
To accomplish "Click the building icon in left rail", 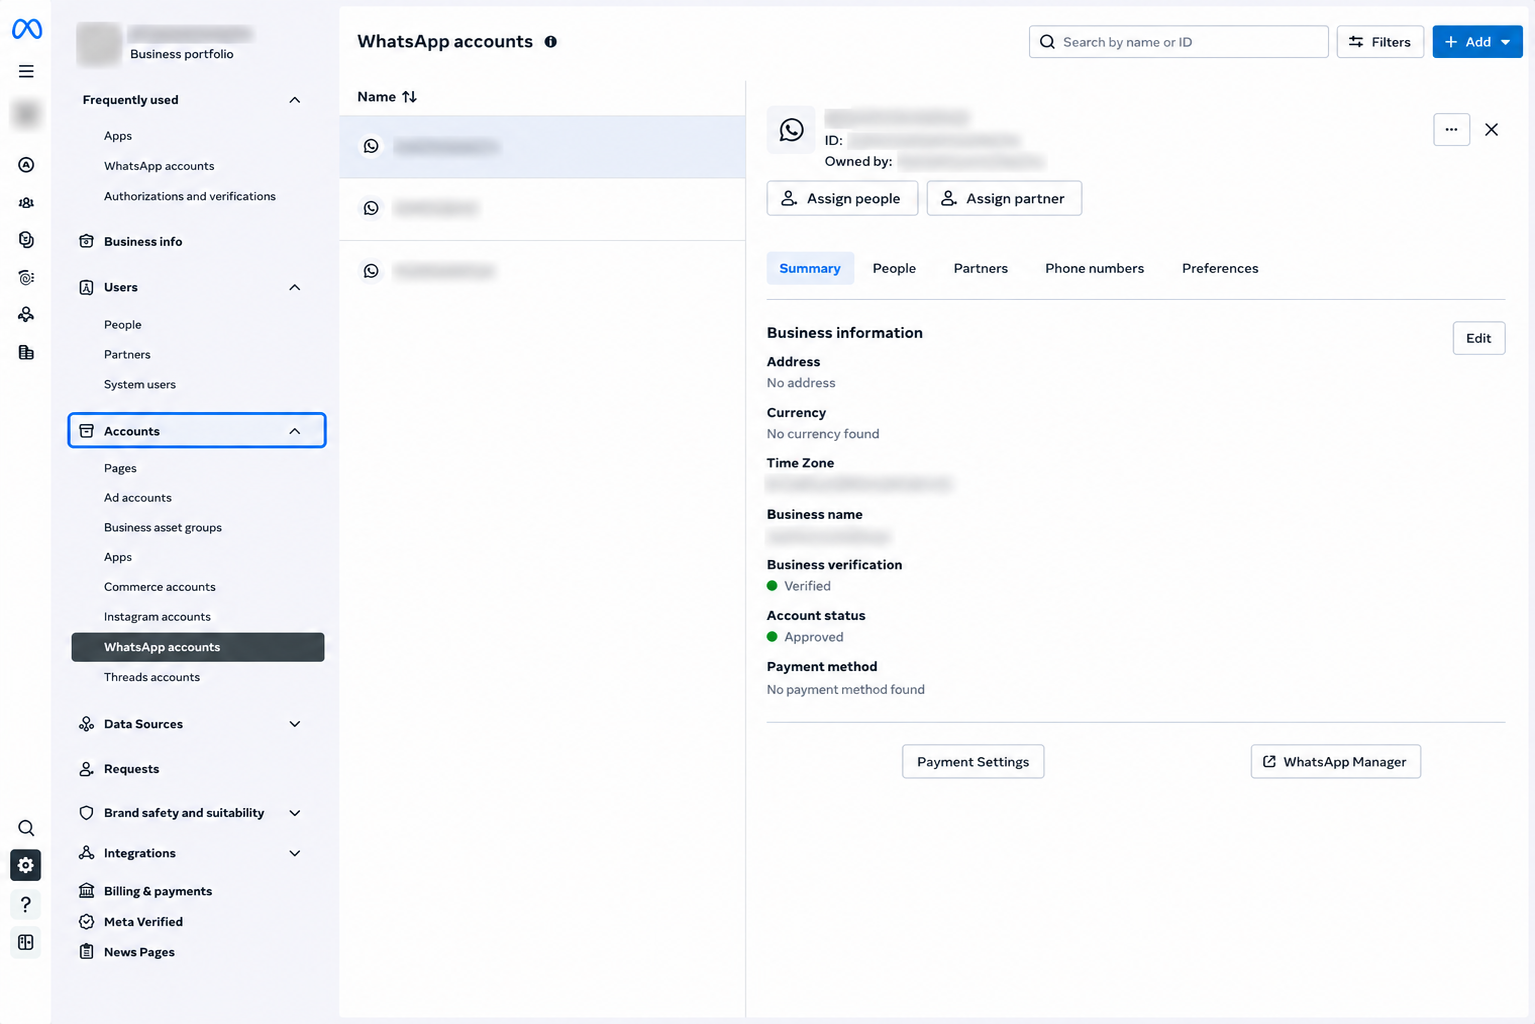I will coord(26,352).
